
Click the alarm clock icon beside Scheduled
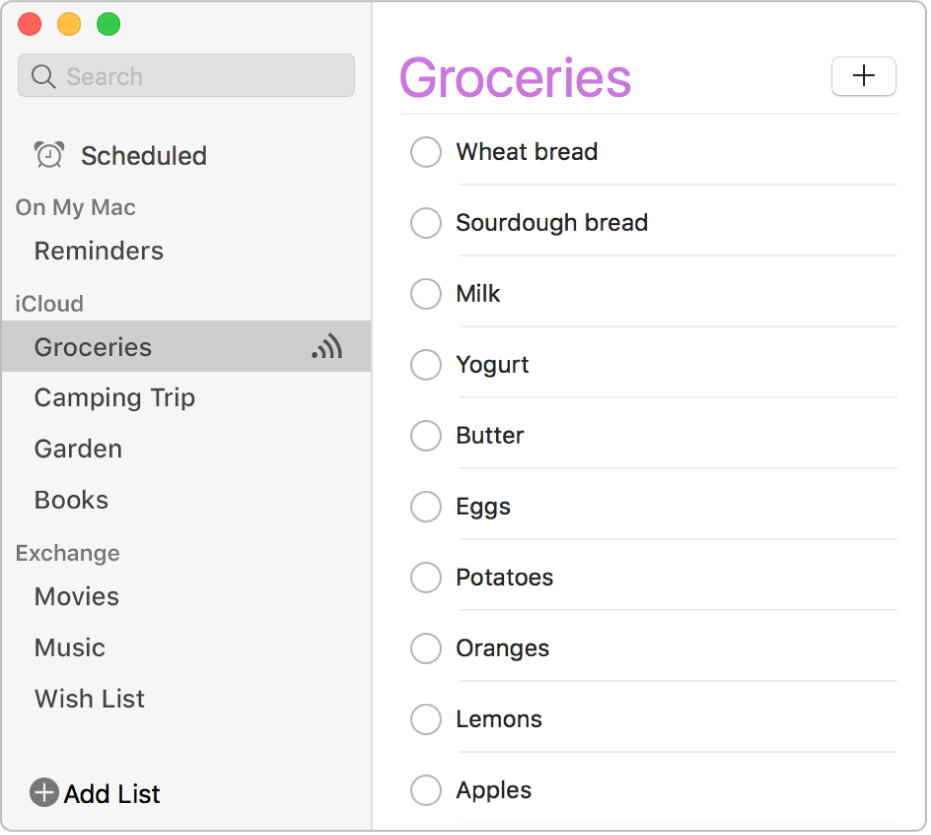47,155
